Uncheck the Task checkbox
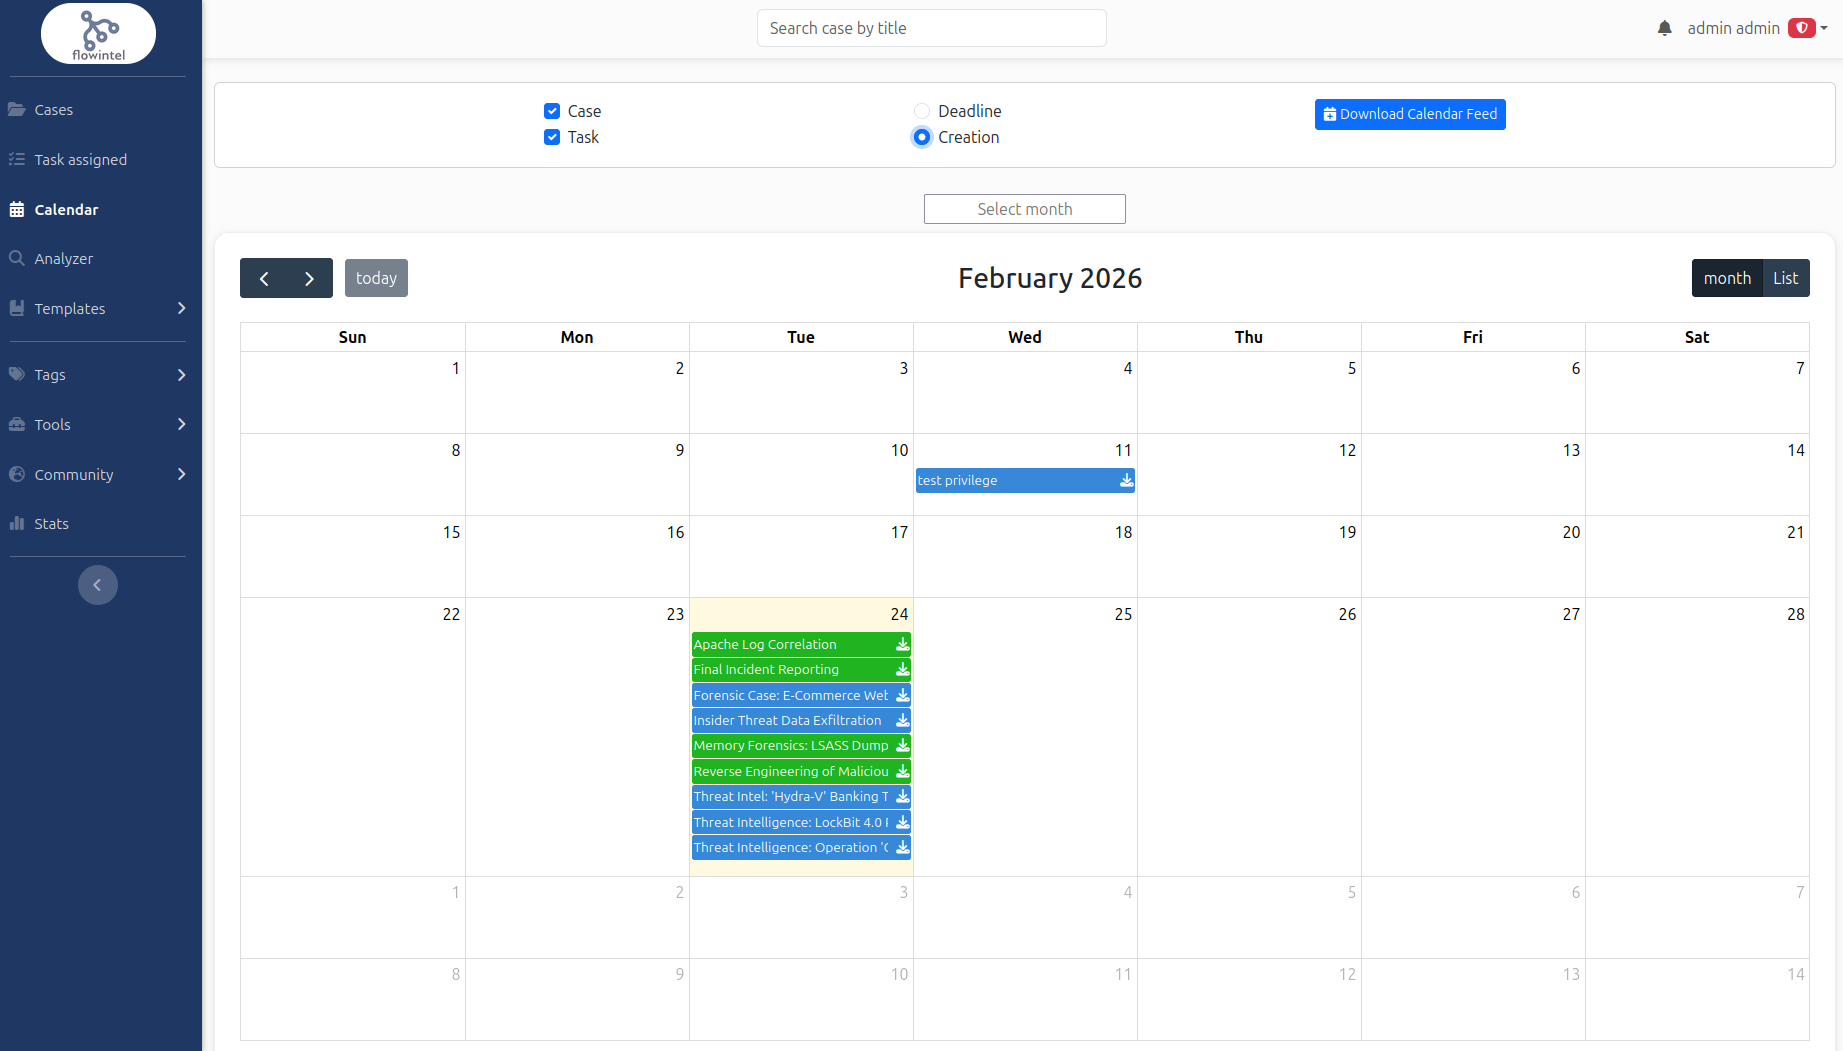The image size is (1843, 1051). click(552, 137)
